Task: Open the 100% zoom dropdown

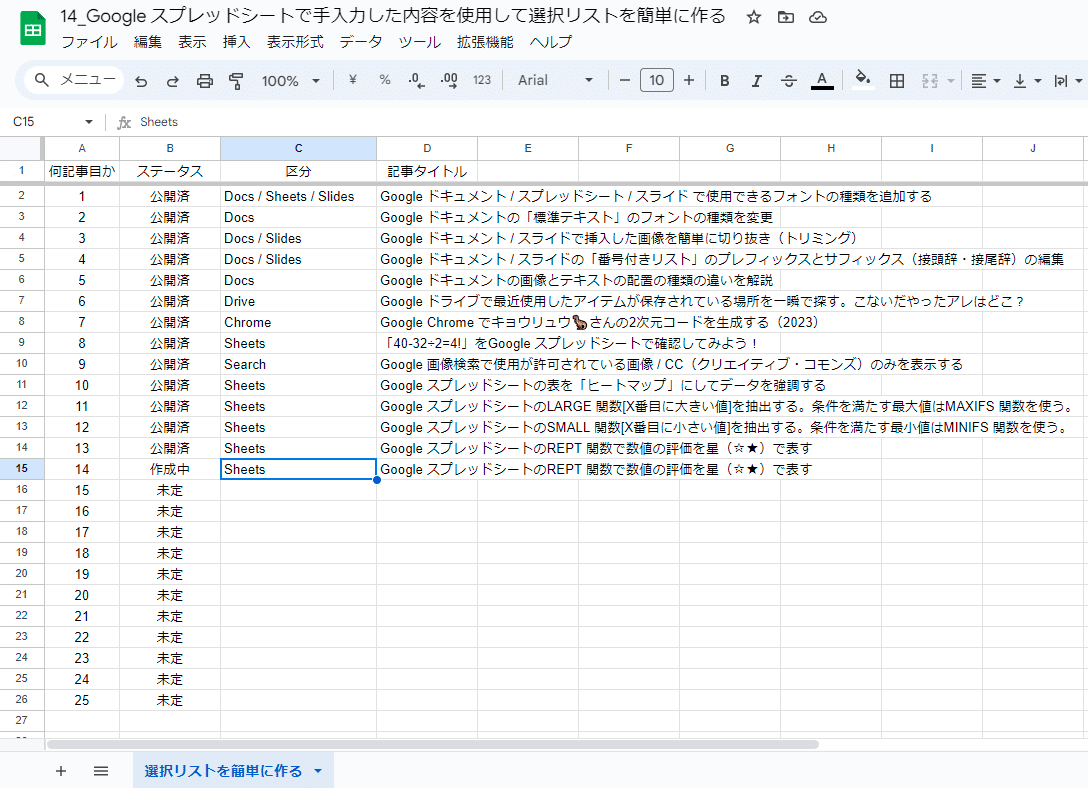Action: 291,81
